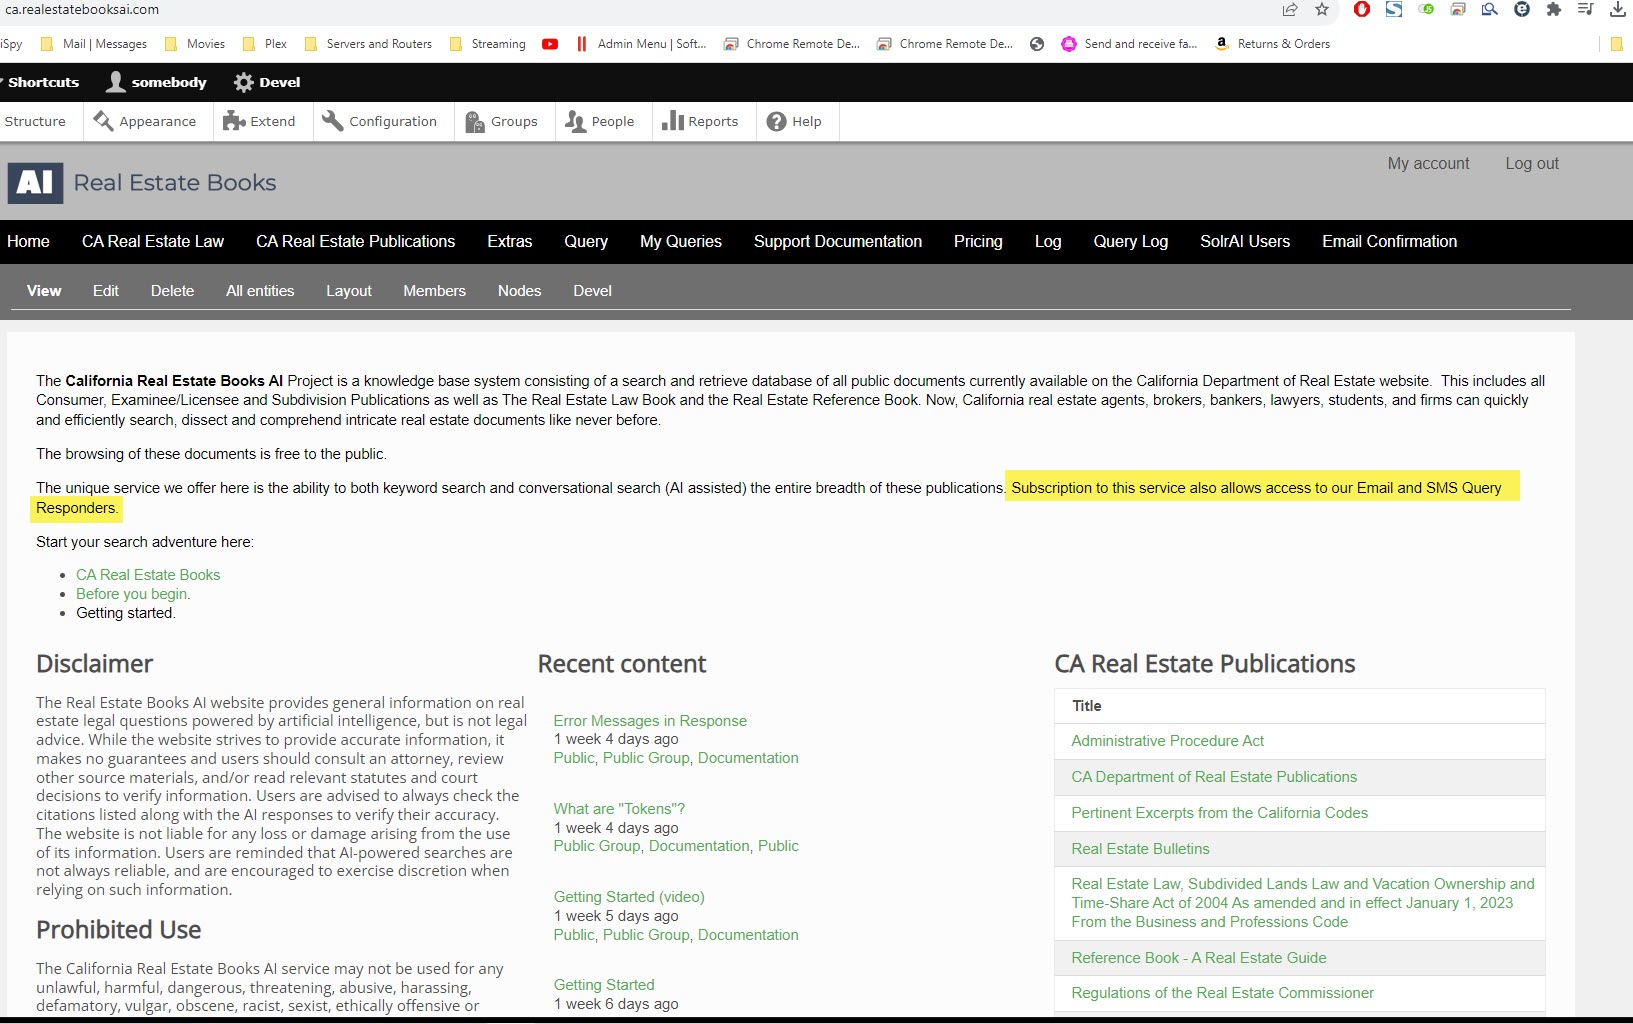
Task: Open the Before you begin link
Action: click(131, 594)
